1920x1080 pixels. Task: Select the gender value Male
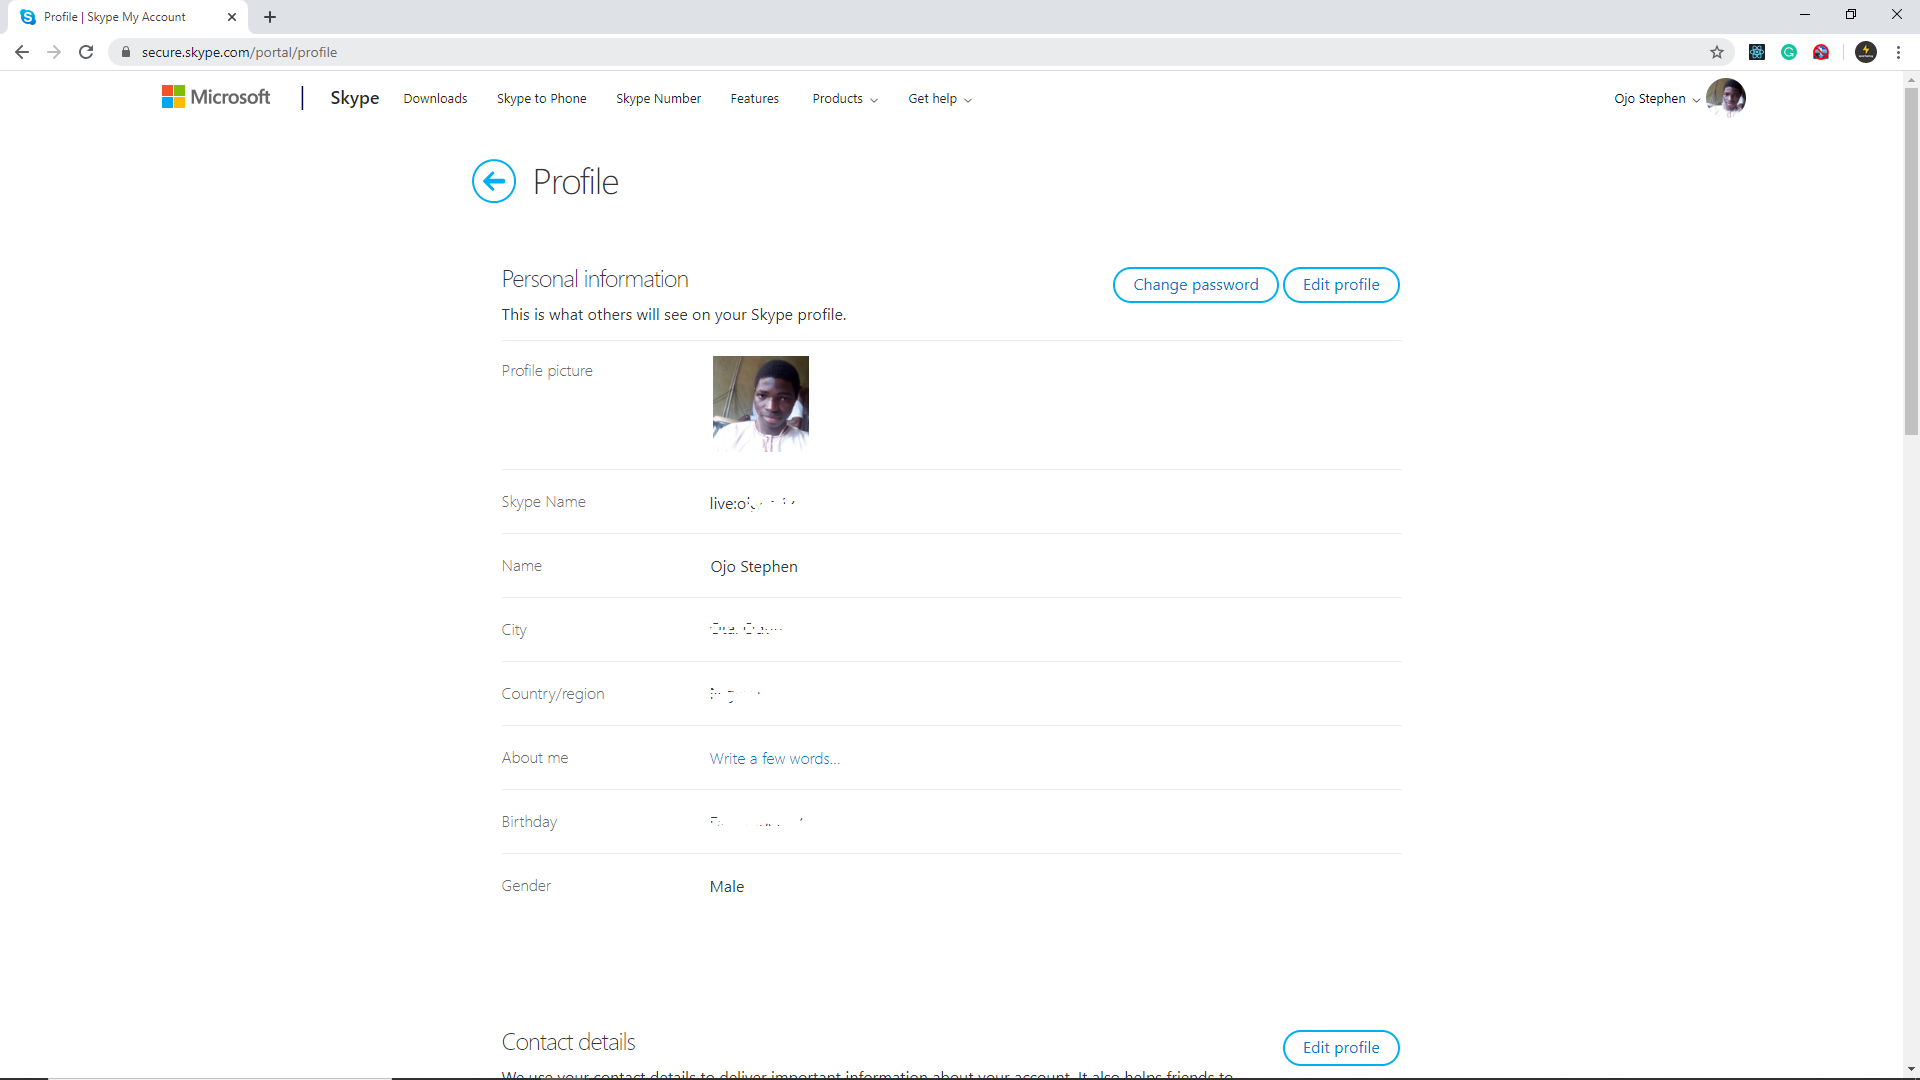[727, 887]
